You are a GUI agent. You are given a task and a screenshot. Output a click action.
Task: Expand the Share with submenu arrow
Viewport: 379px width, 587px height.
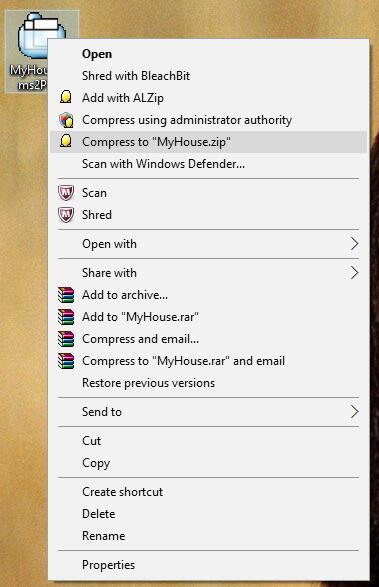(x=354, y=273)
